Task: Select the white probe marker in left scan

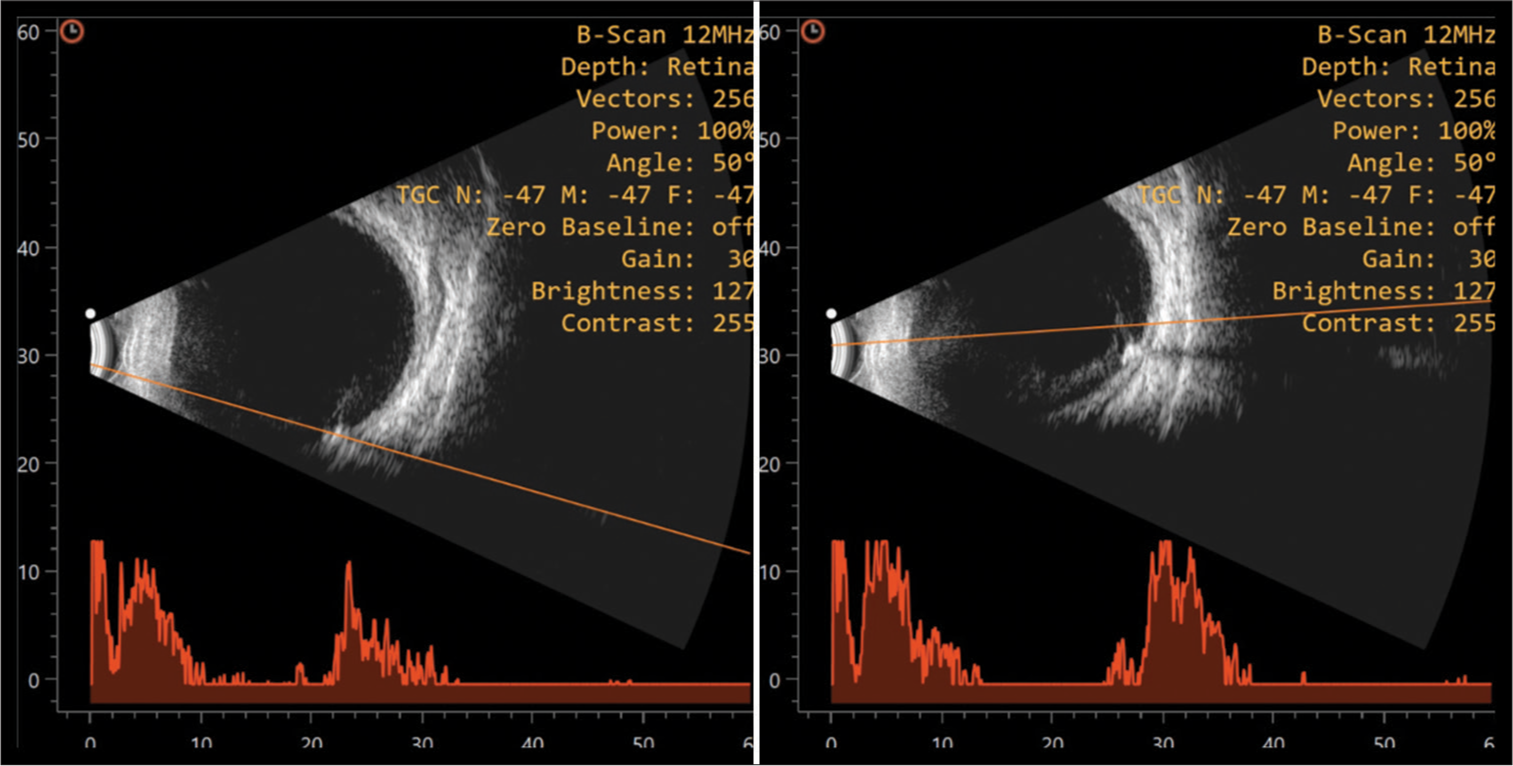Action: click(x=90, y=314)
